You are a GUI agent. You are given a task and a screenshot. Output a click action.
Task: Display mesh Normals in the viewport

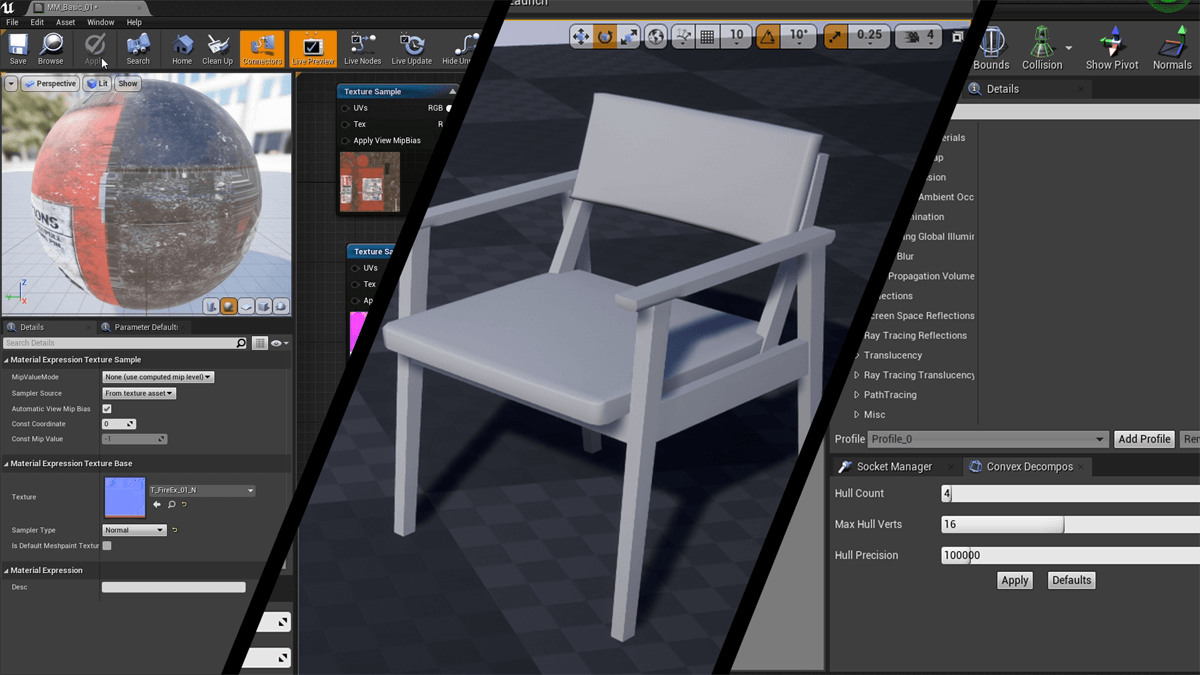(x=1171, y=46)
